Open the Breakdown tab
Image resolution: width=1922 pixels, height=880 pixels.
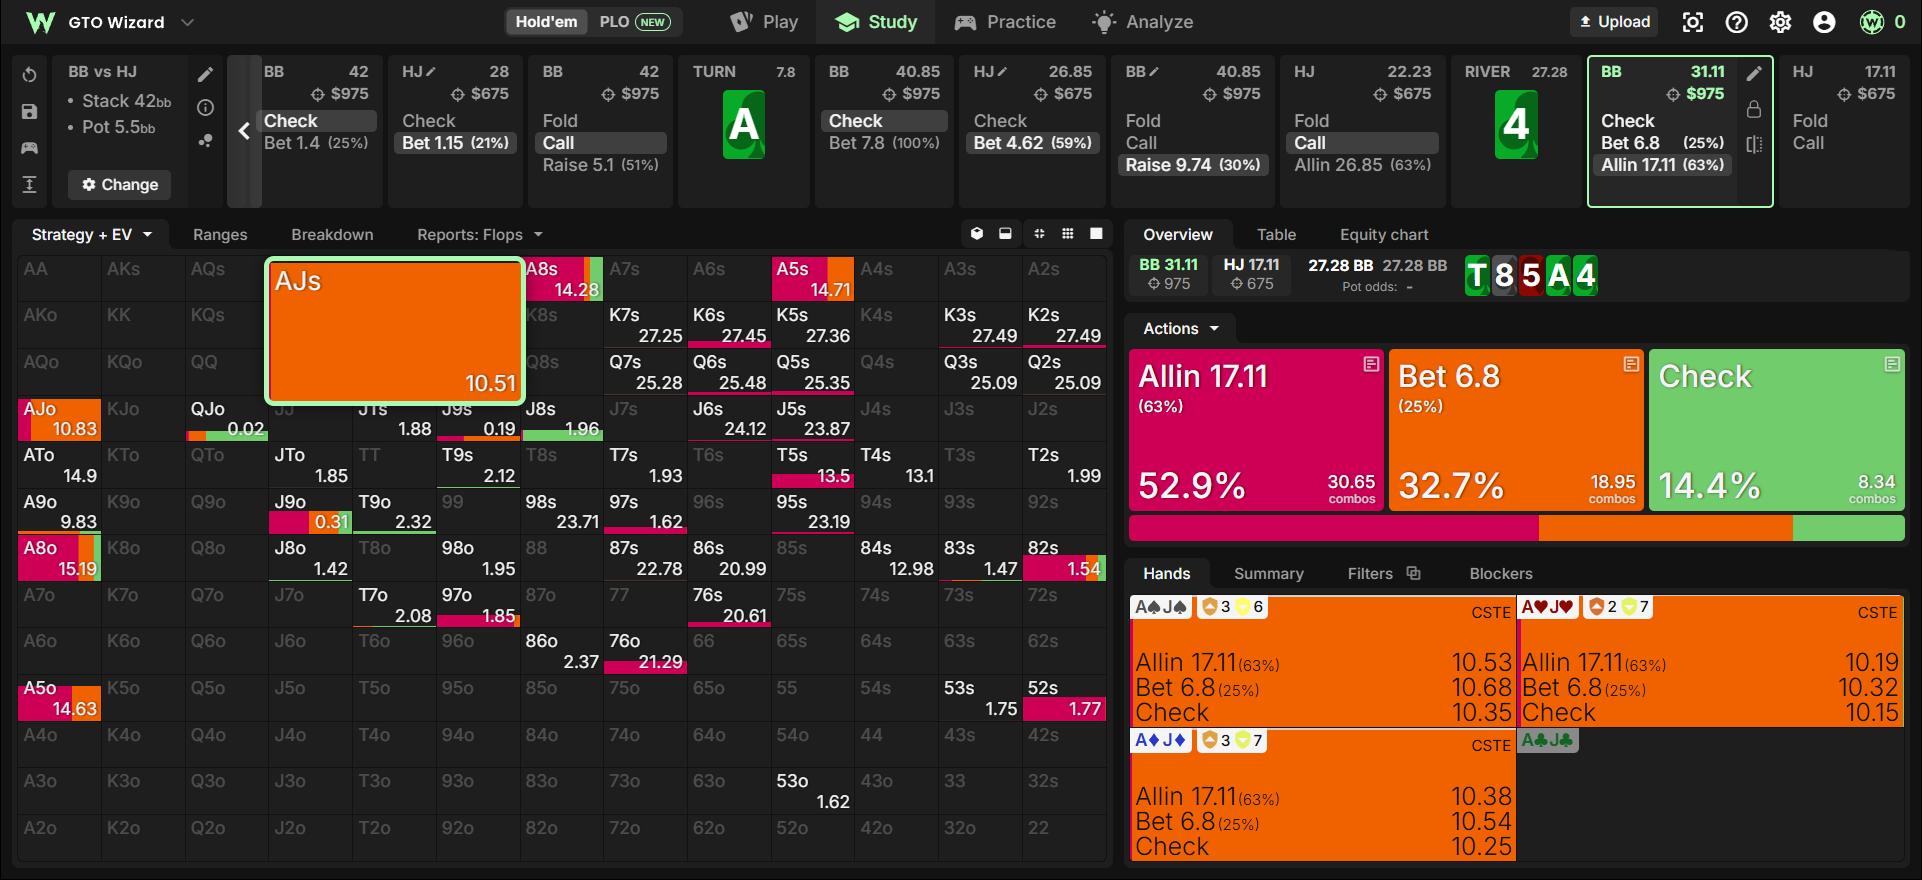point(332,235)
